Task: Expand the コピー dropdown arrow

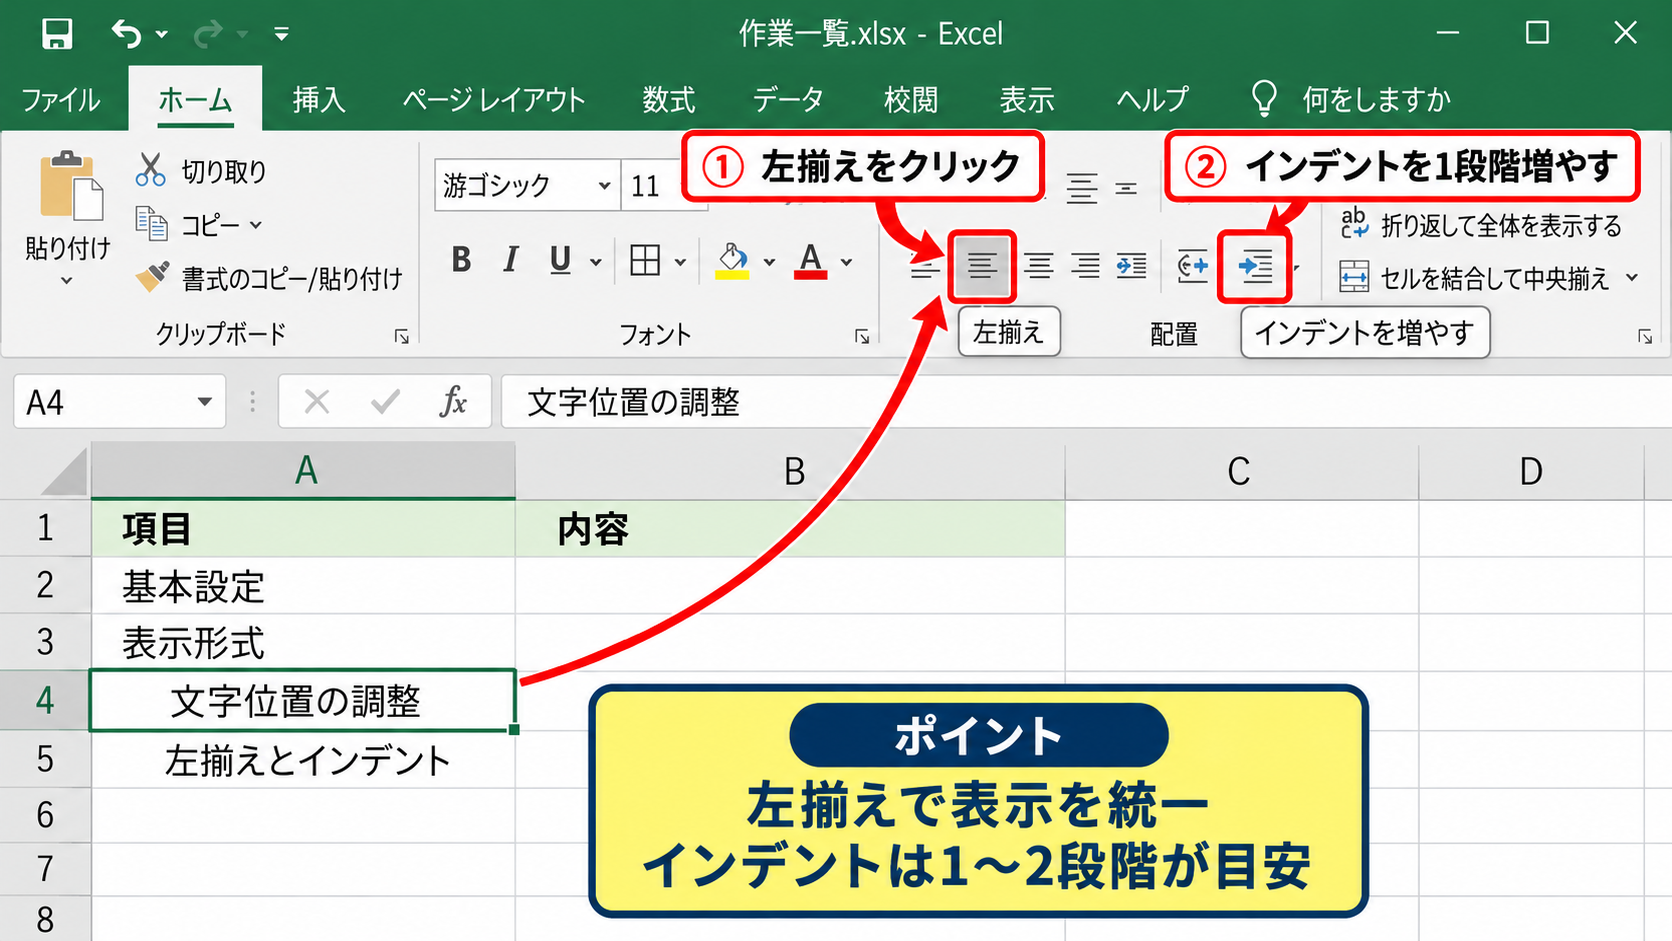Action: (x=256, y=225)
